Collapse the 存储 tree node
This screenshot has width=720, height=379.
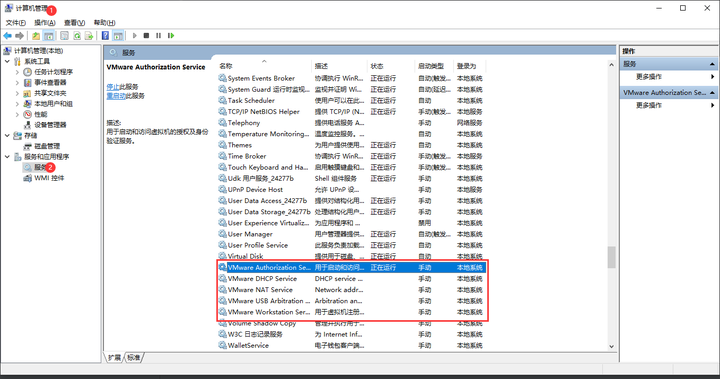7,136
